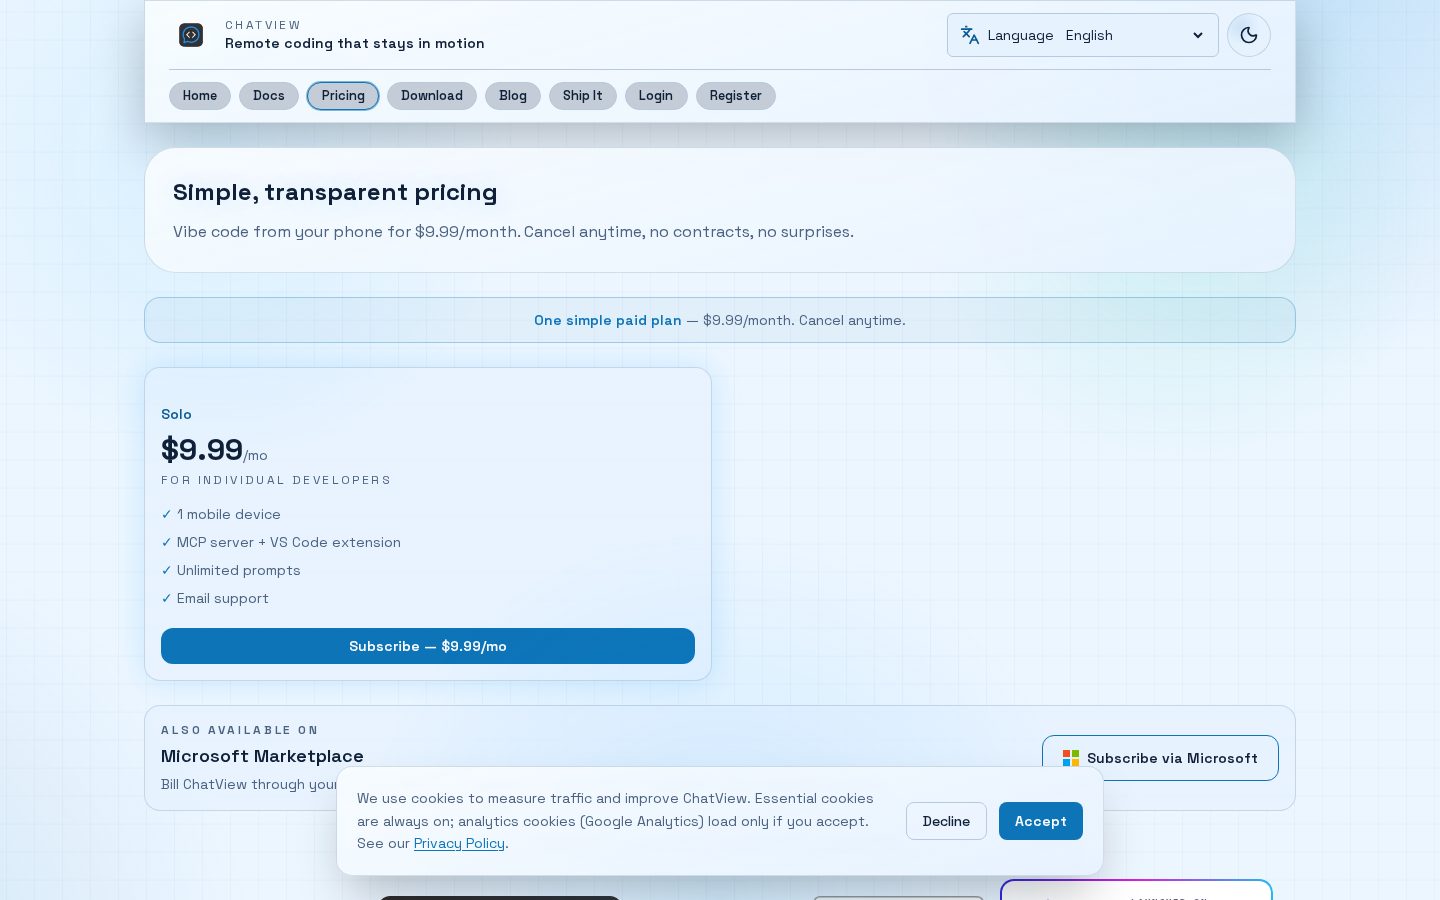This screenshot has height=900, width=1440.
Task: Click 'One simple paid plan' banner text
Action: coord(608,320)
